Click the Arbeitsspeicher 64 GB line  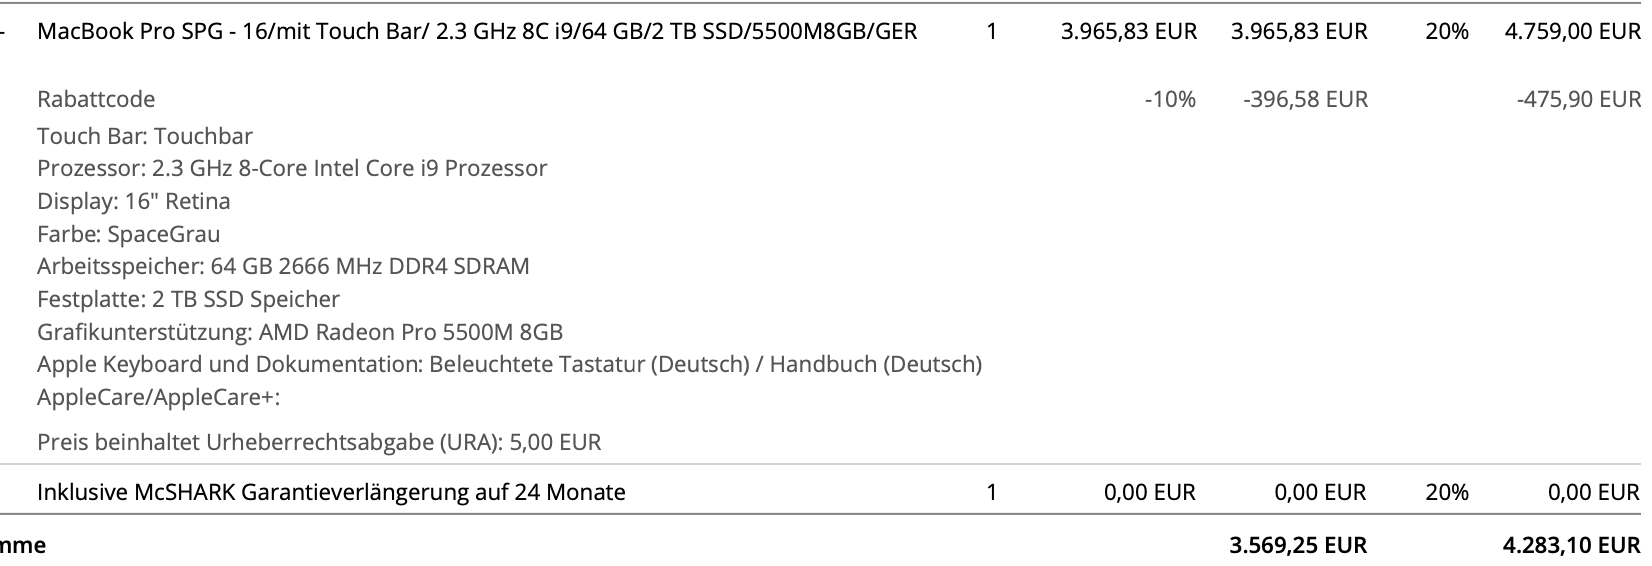click(x=283, y=266)
